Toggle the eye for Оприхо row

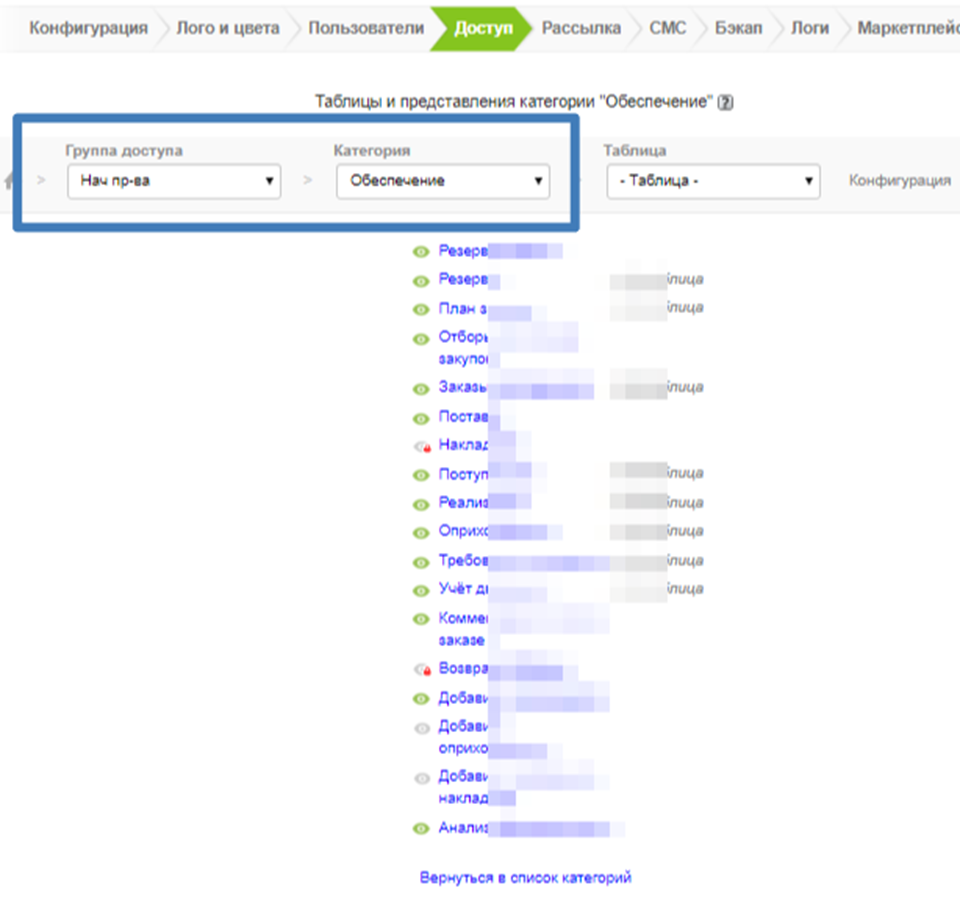pos(421,532)
